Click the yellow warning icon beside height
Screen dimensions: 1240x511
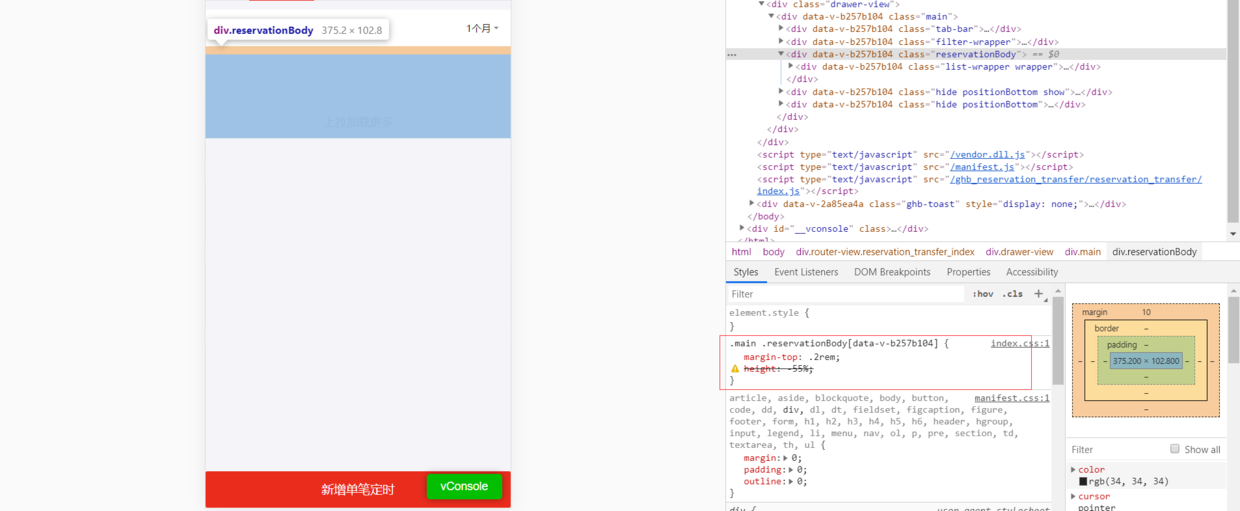pyautogui.click(x=735, y=369)
